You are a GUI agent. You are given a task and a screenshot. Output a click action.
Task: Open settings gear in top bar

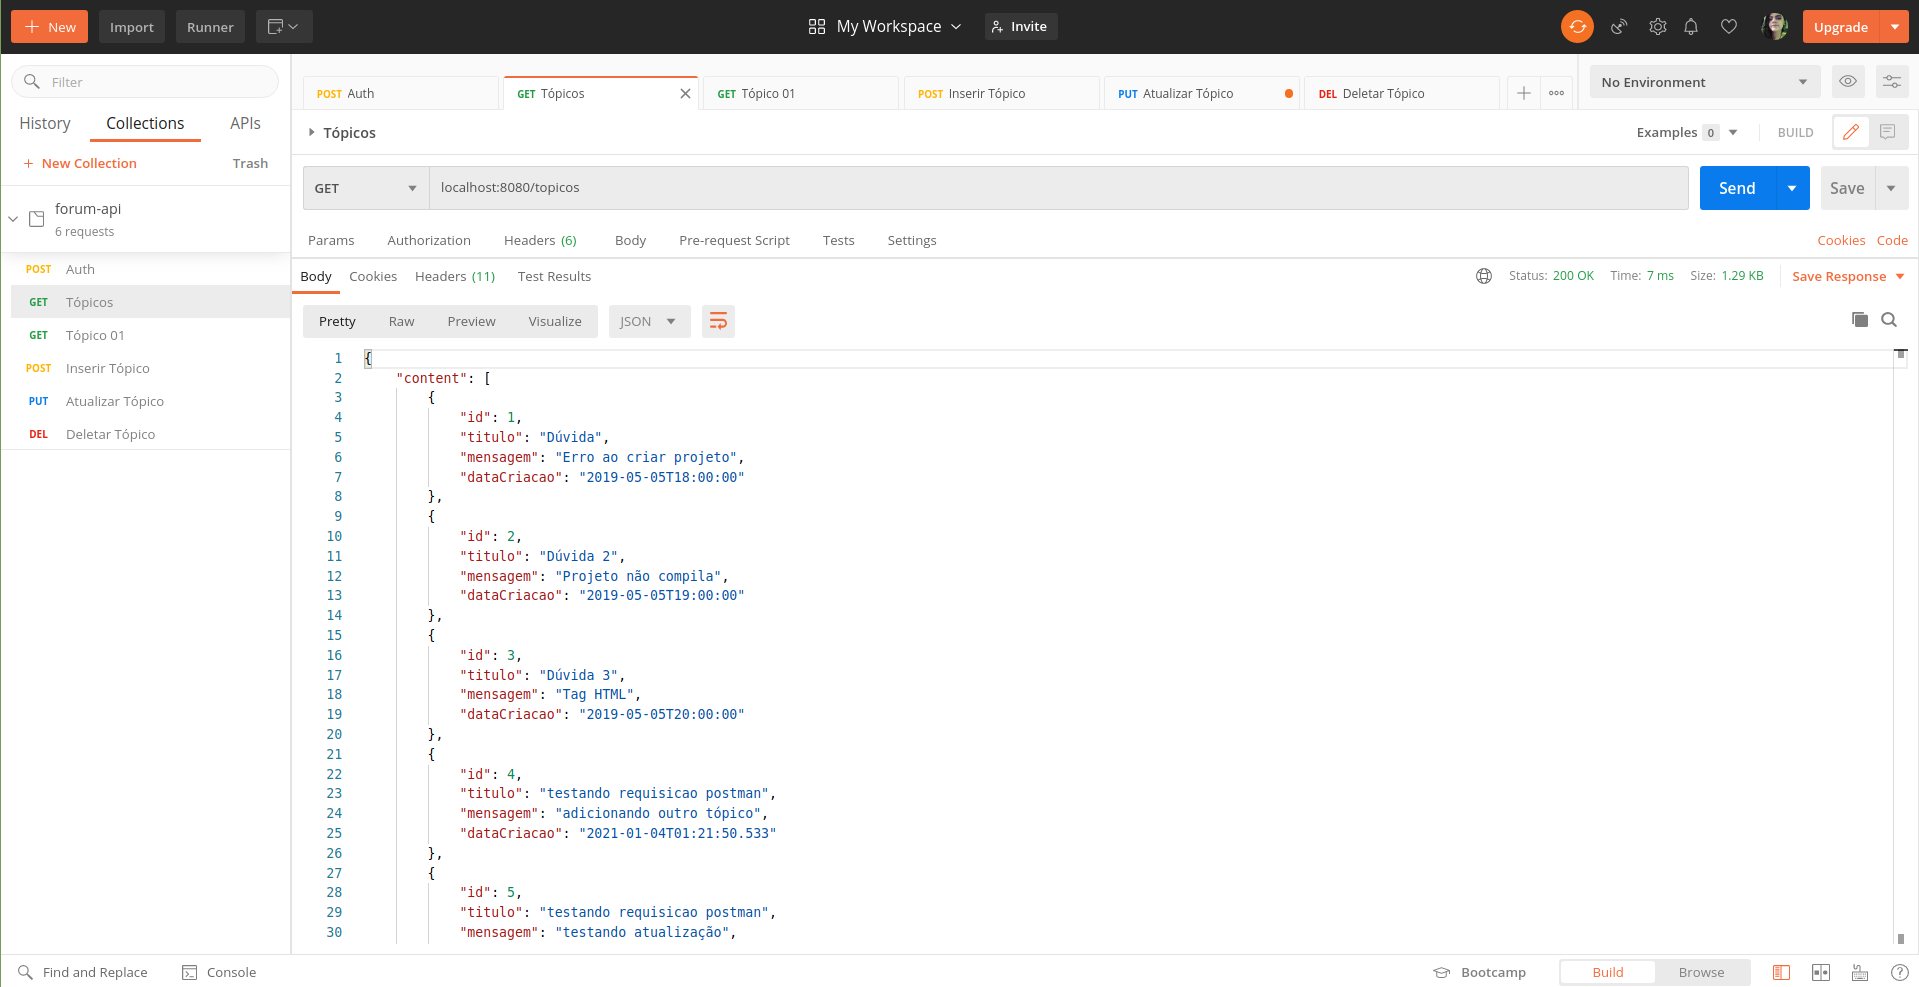click(1657, 27)
